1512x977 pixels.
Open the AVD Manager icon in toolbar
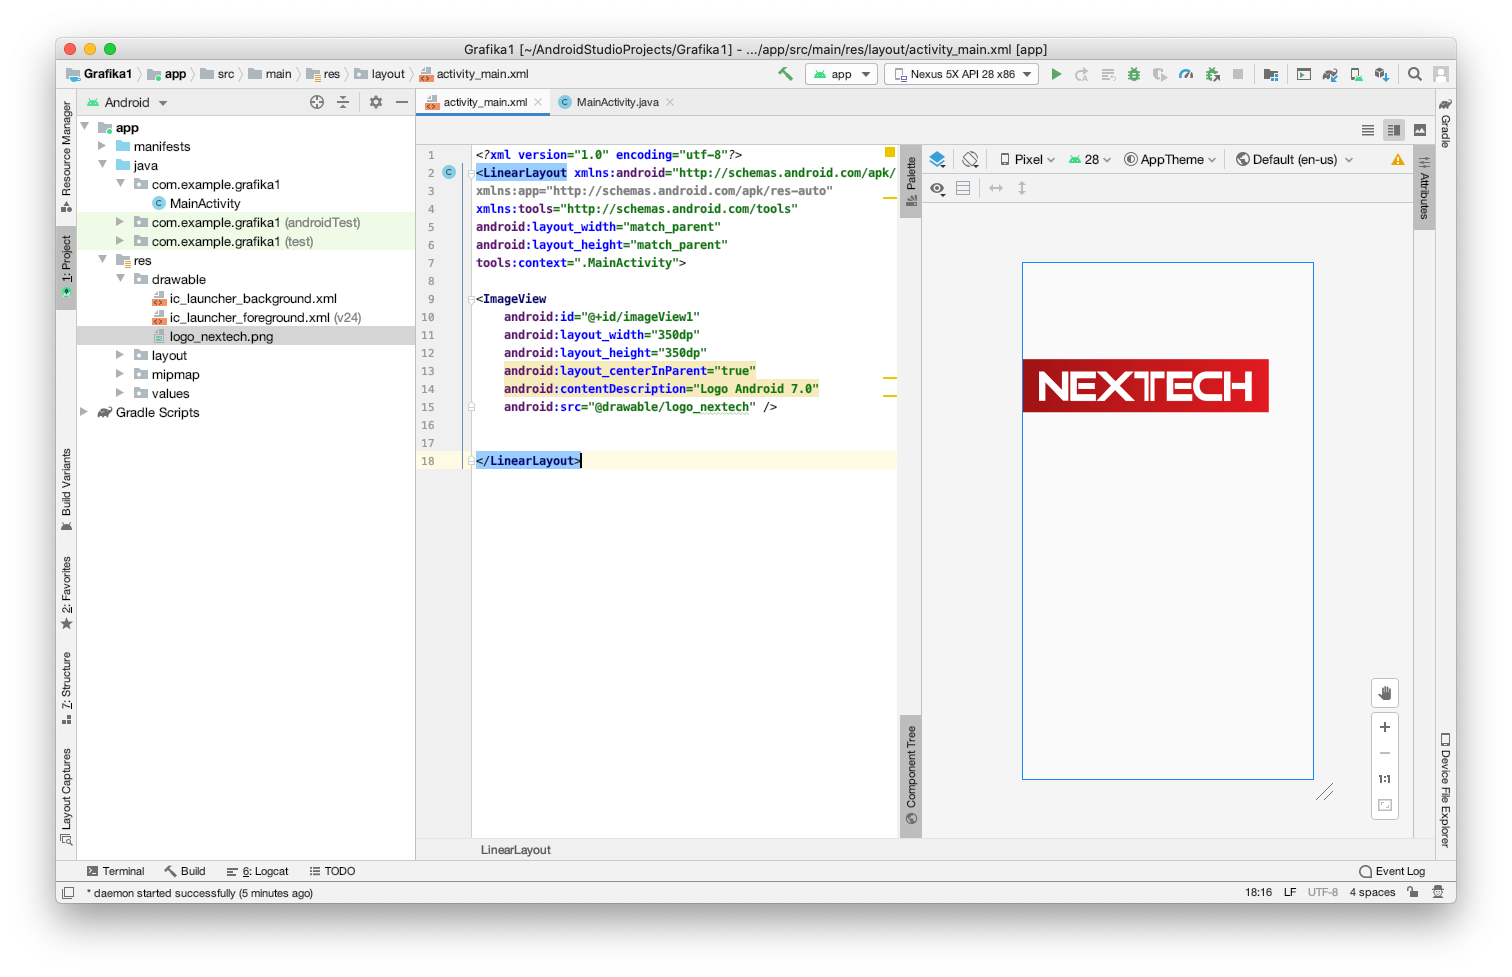[x=1356, y=74]
